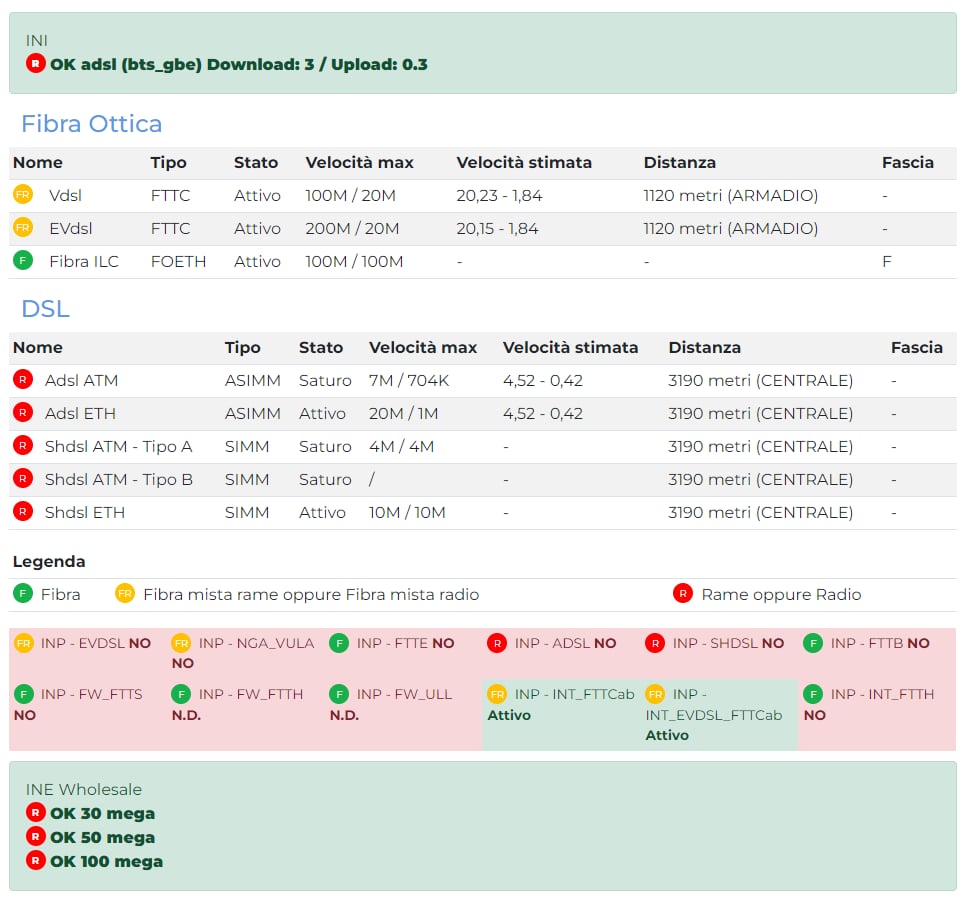The image size is (972, 900).
Task: Click the red Rame oppure Radio legend icon
Action: coord(683,594)
